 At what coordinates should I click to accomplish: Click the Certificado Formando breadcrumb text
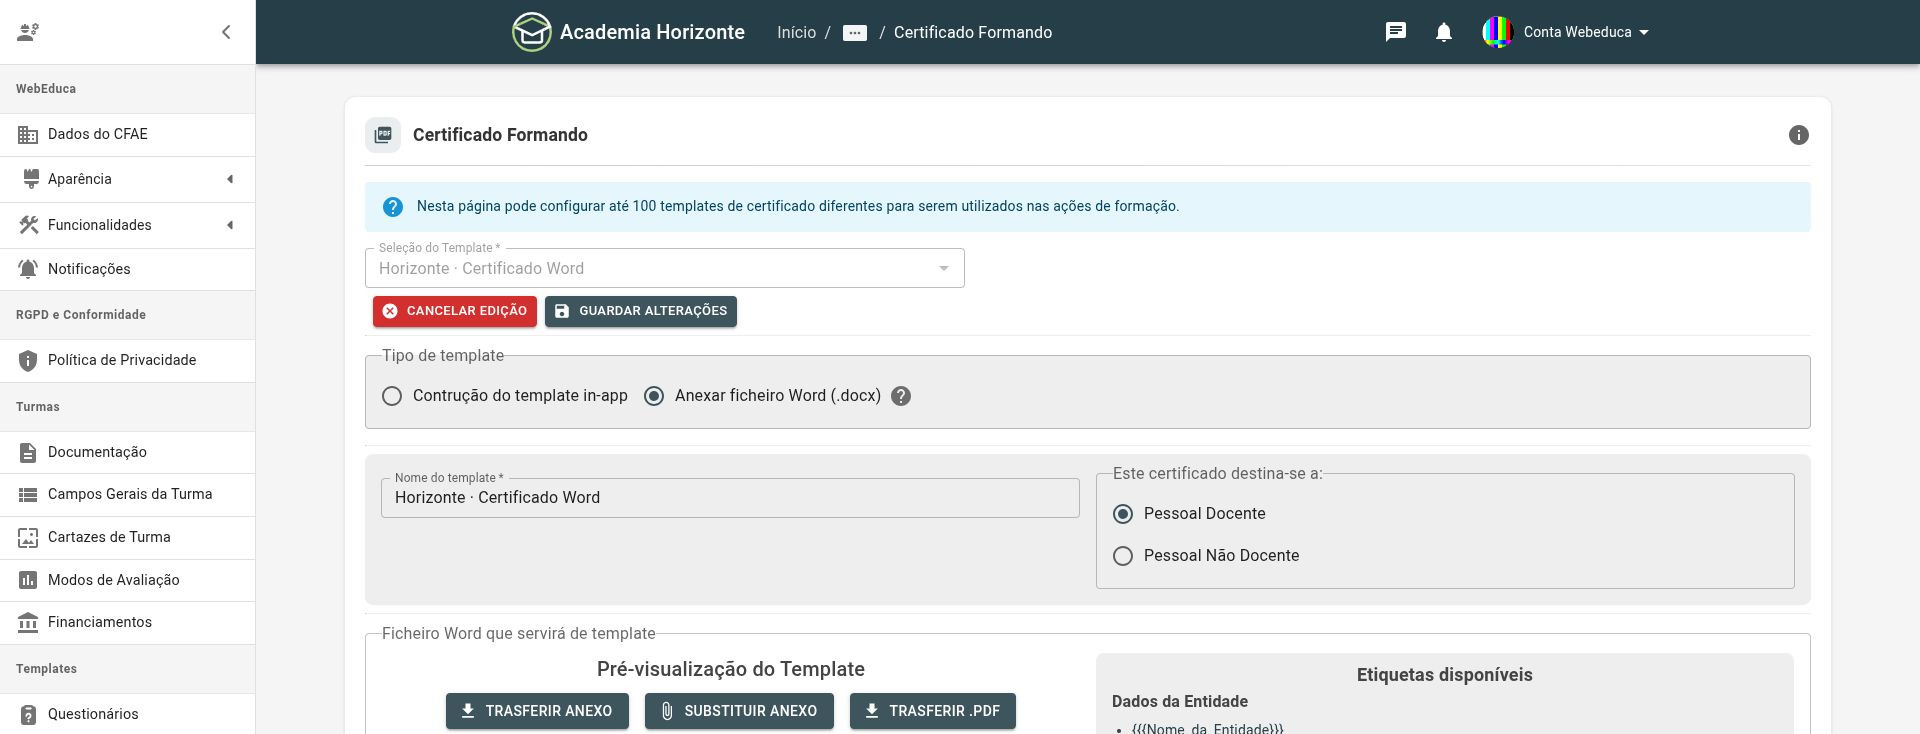pos(973,32)
